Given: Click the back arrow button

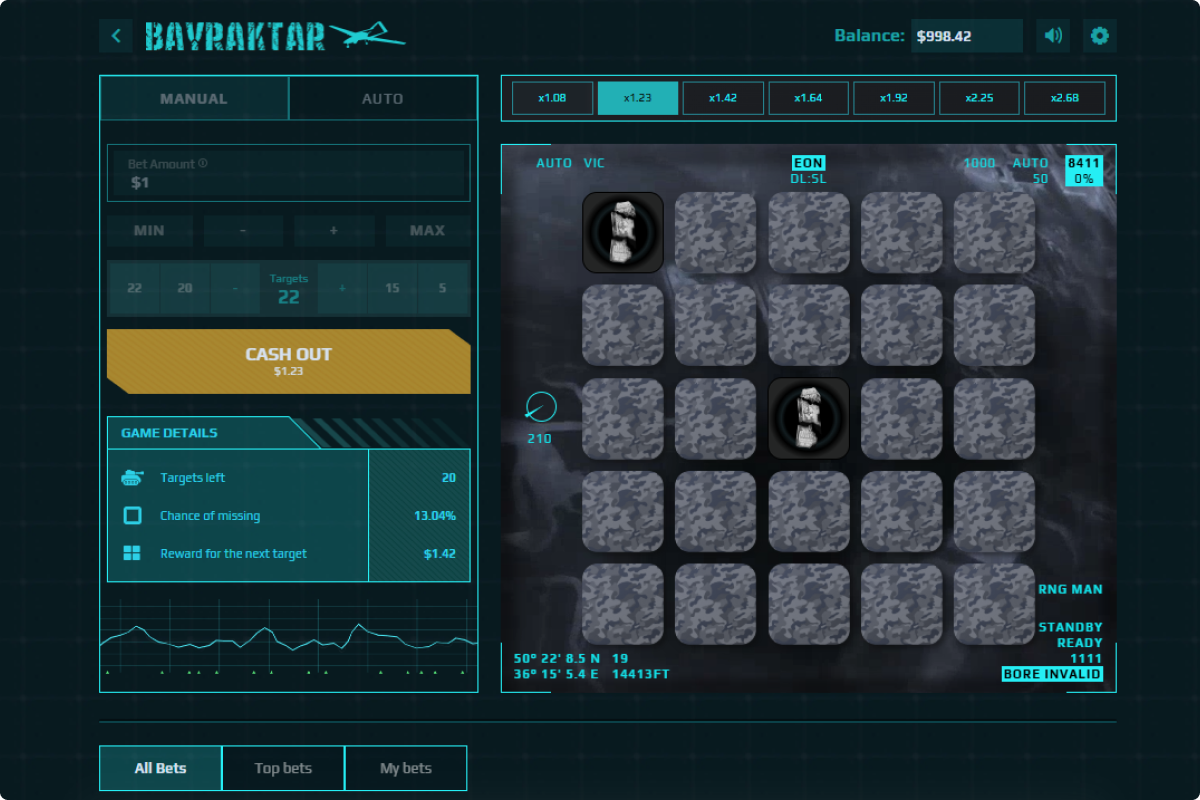Looking at the screenshot, I should coord(116,36).
